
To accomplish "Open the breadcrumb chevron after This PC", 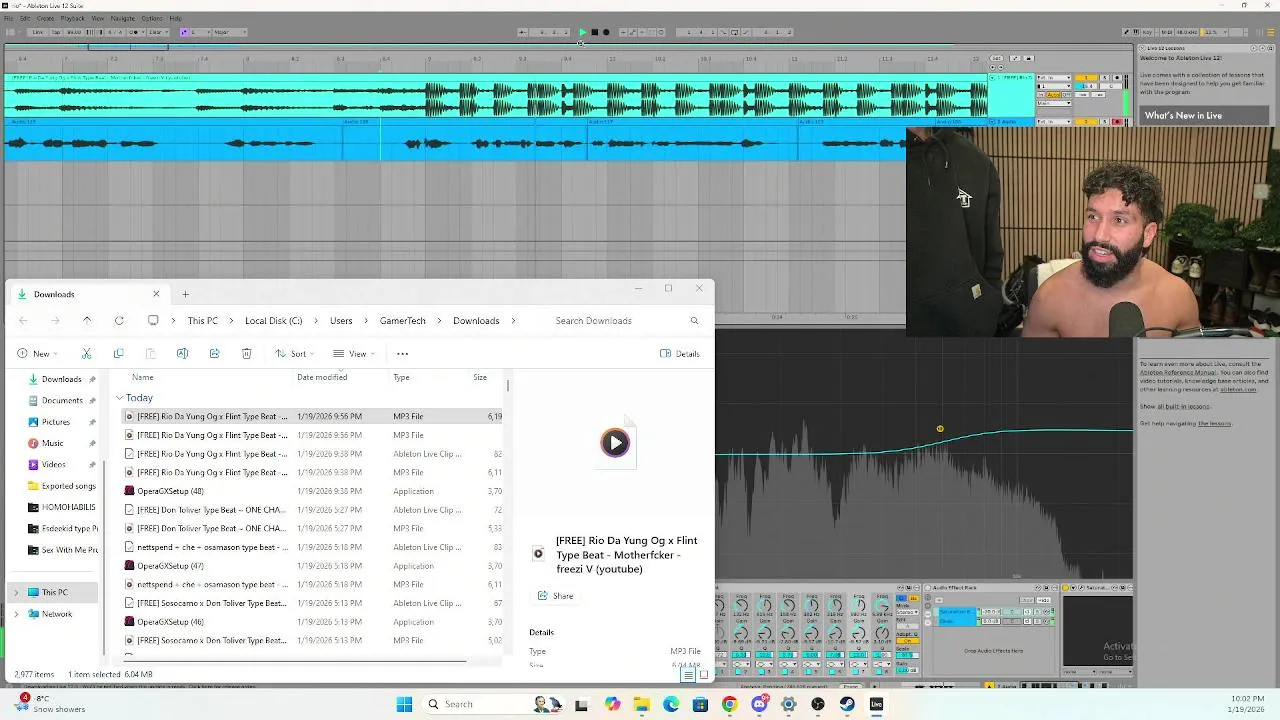I will pyautogui.click(x=231, y=321).
